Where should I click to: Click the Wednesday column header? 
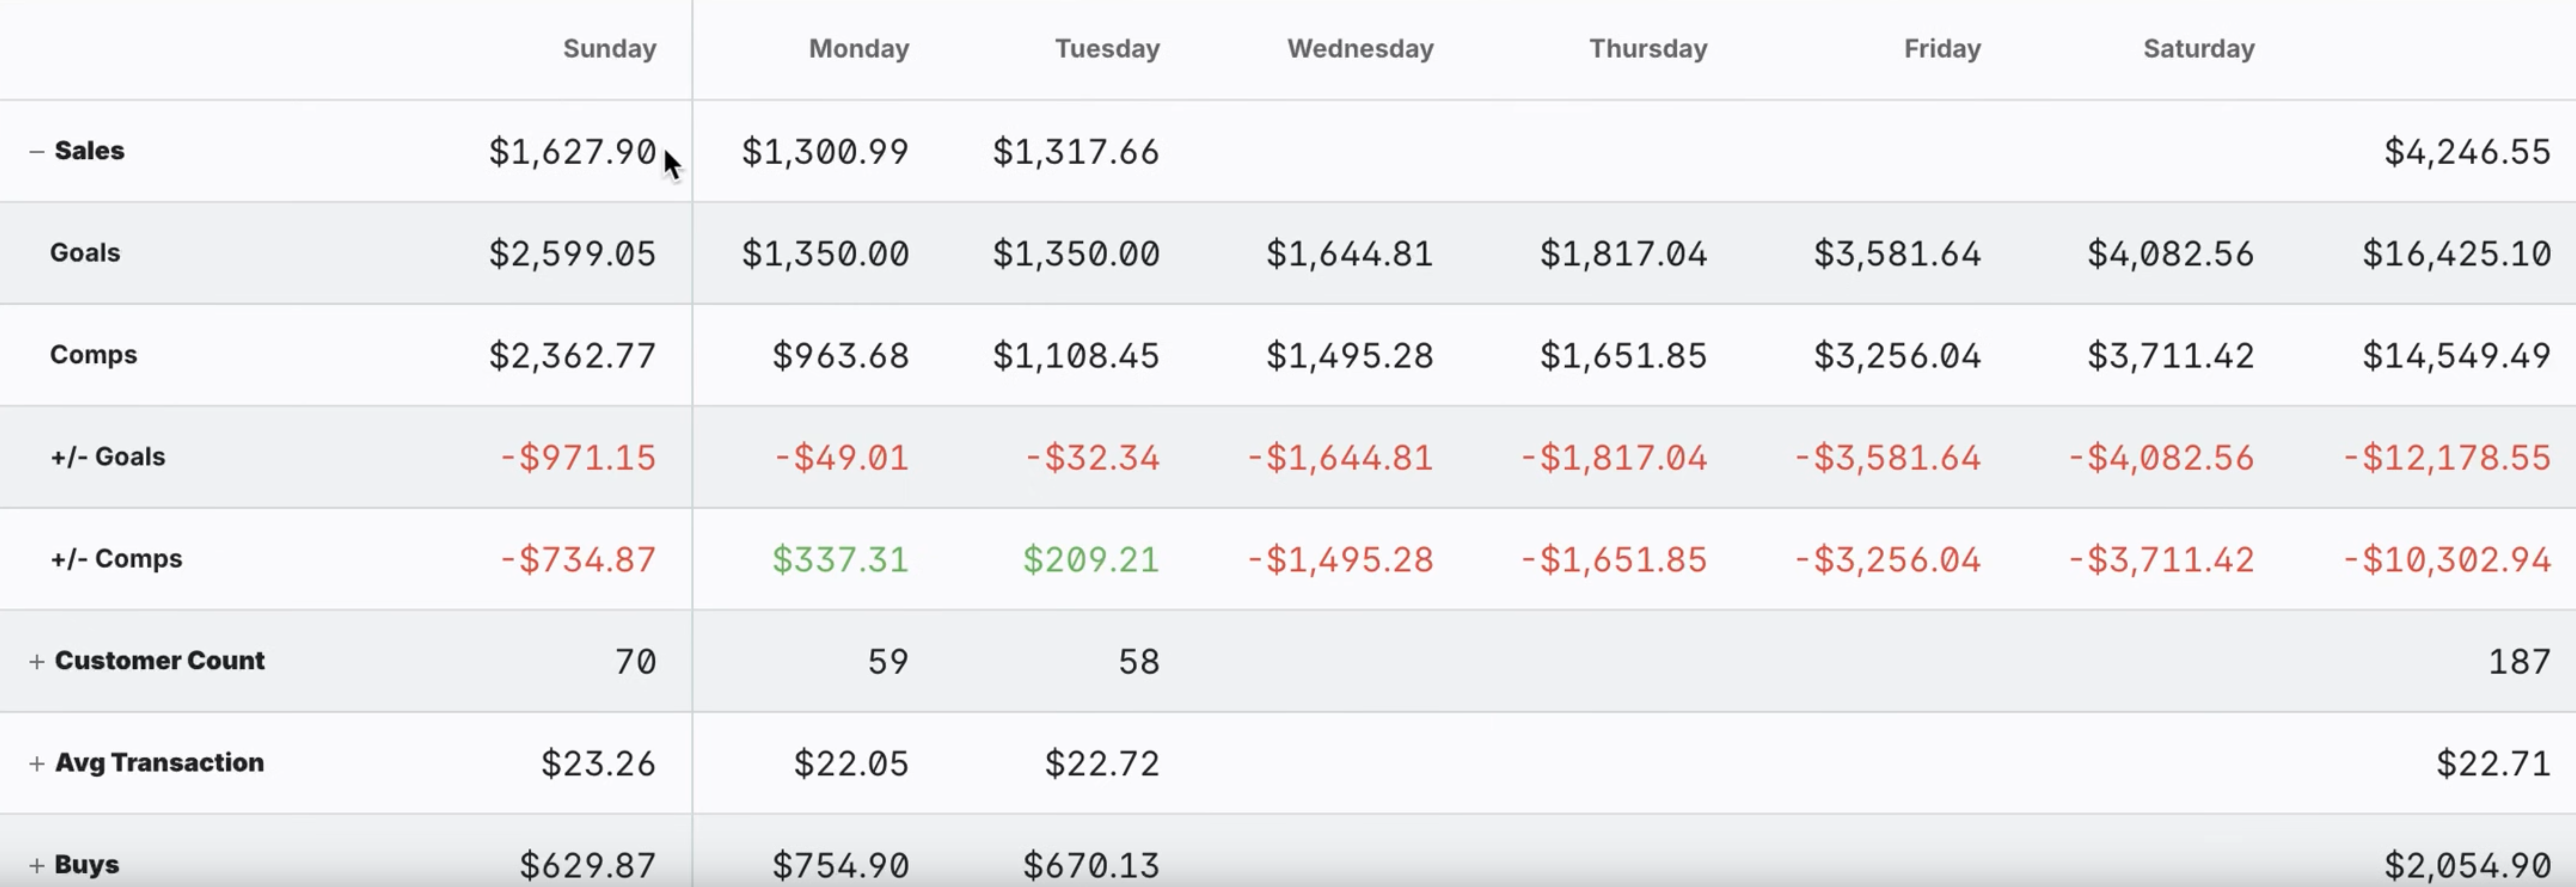coord(1360,49)
